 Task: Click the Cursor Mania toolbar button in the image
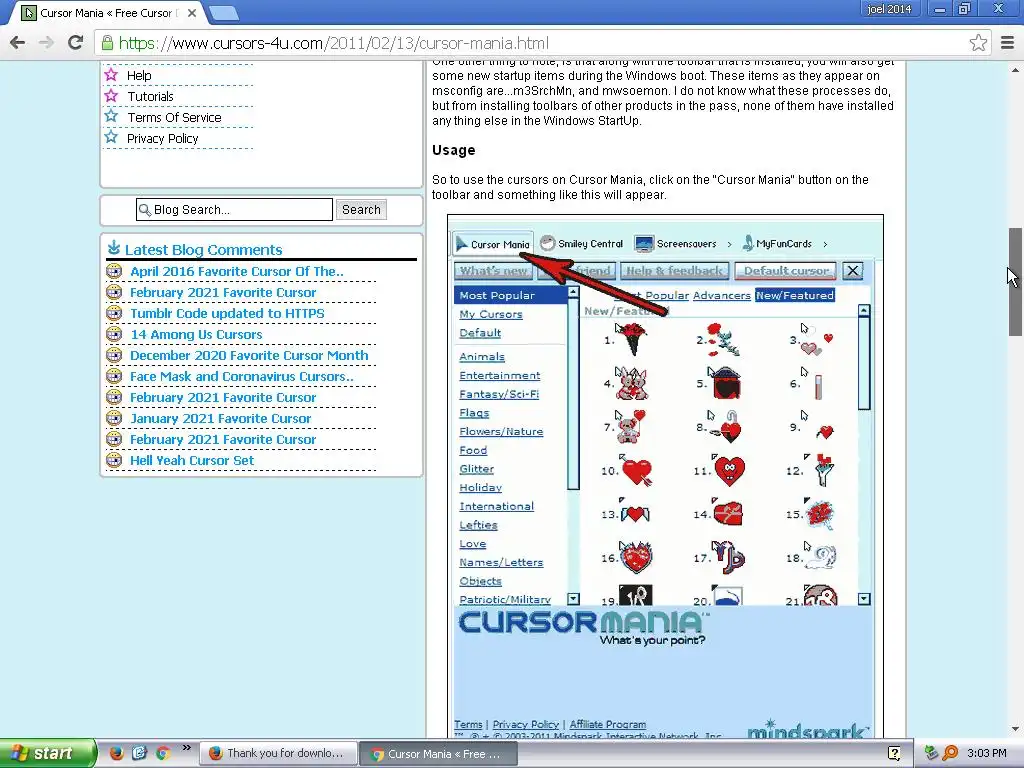[493, 244]
